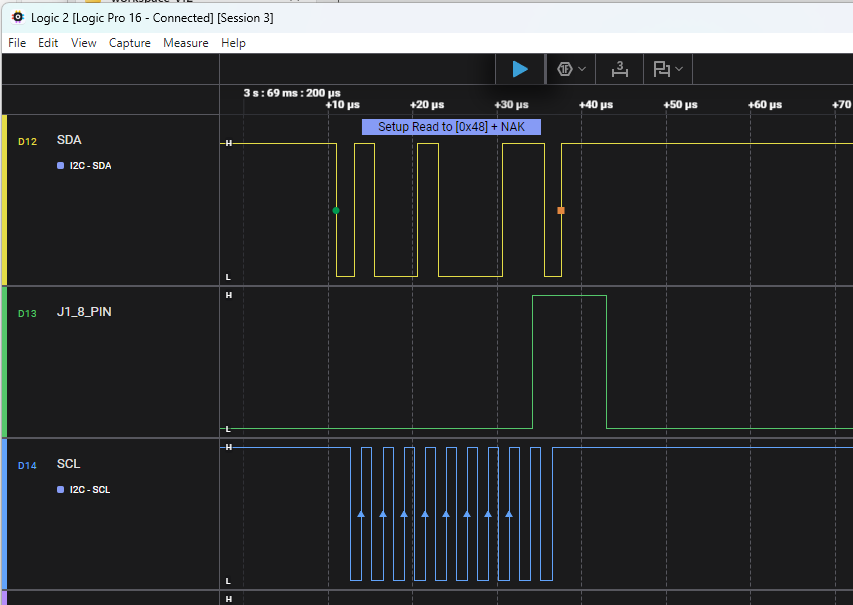Expand the trigger mode dropdown arrow
This screenshot has width=853, height=605.
pyautogui.click(x=582, y=69)
